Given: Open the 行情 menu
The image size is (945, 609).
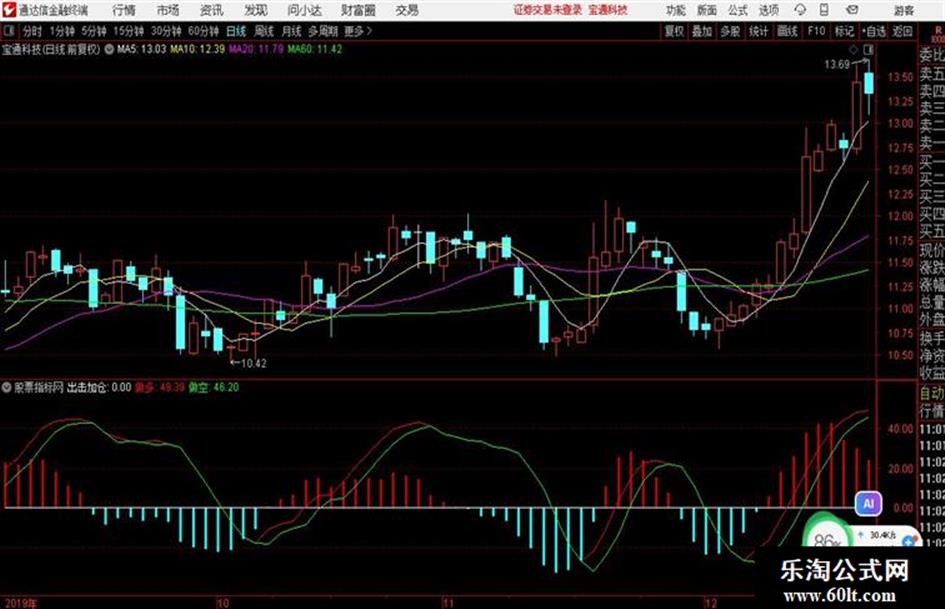Looking at the screenshot, I should [x=124, y=10].
